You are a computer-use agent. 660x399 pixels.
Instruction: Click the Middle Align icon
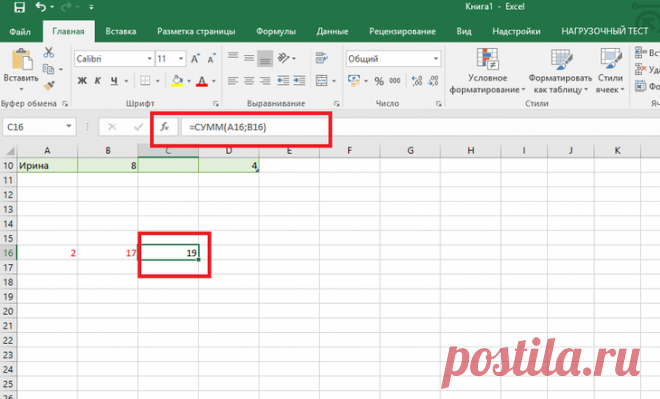click(x=249, y=58)
